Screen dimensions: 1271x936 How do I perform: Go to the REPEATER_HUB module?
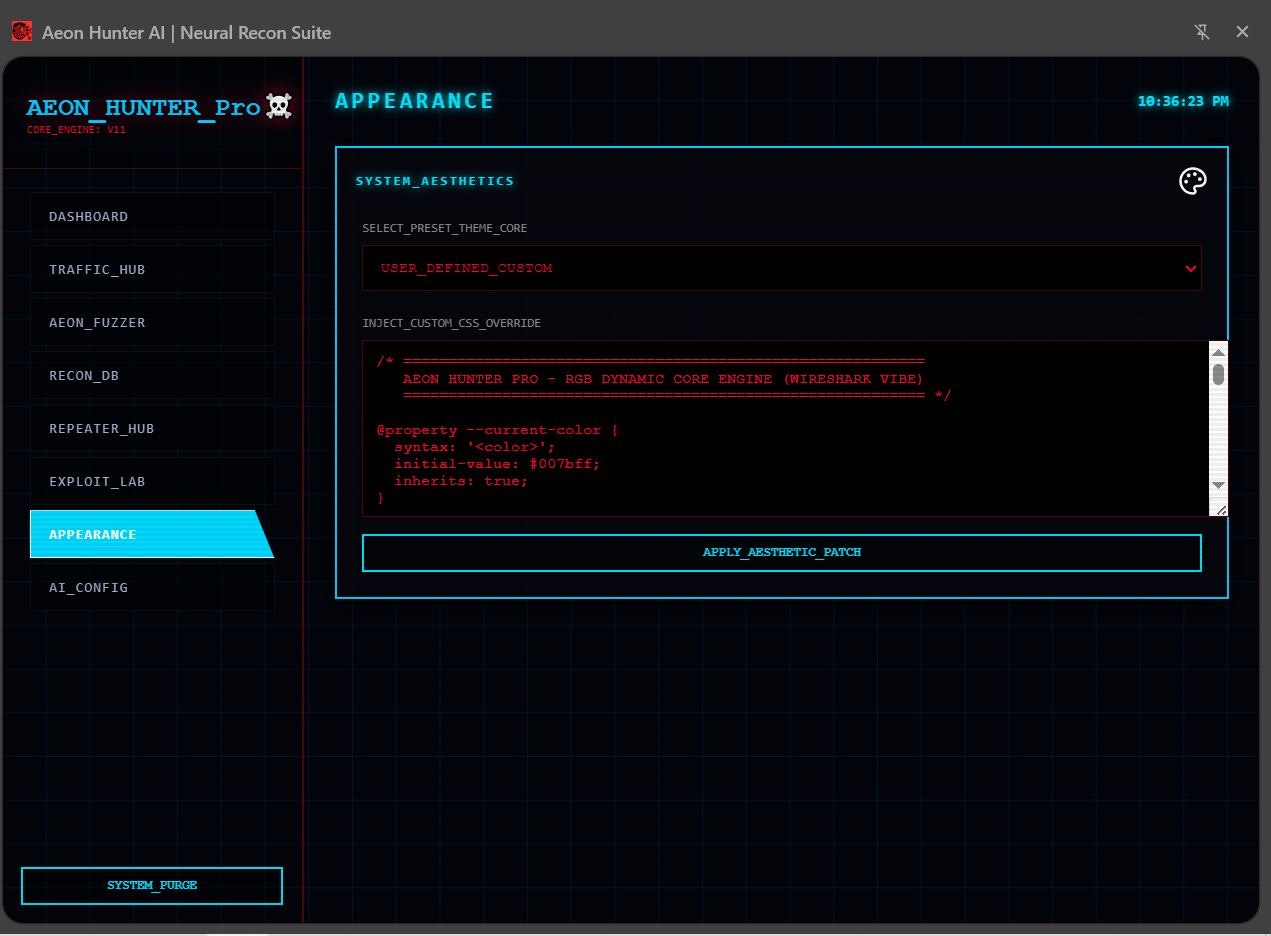151,428
